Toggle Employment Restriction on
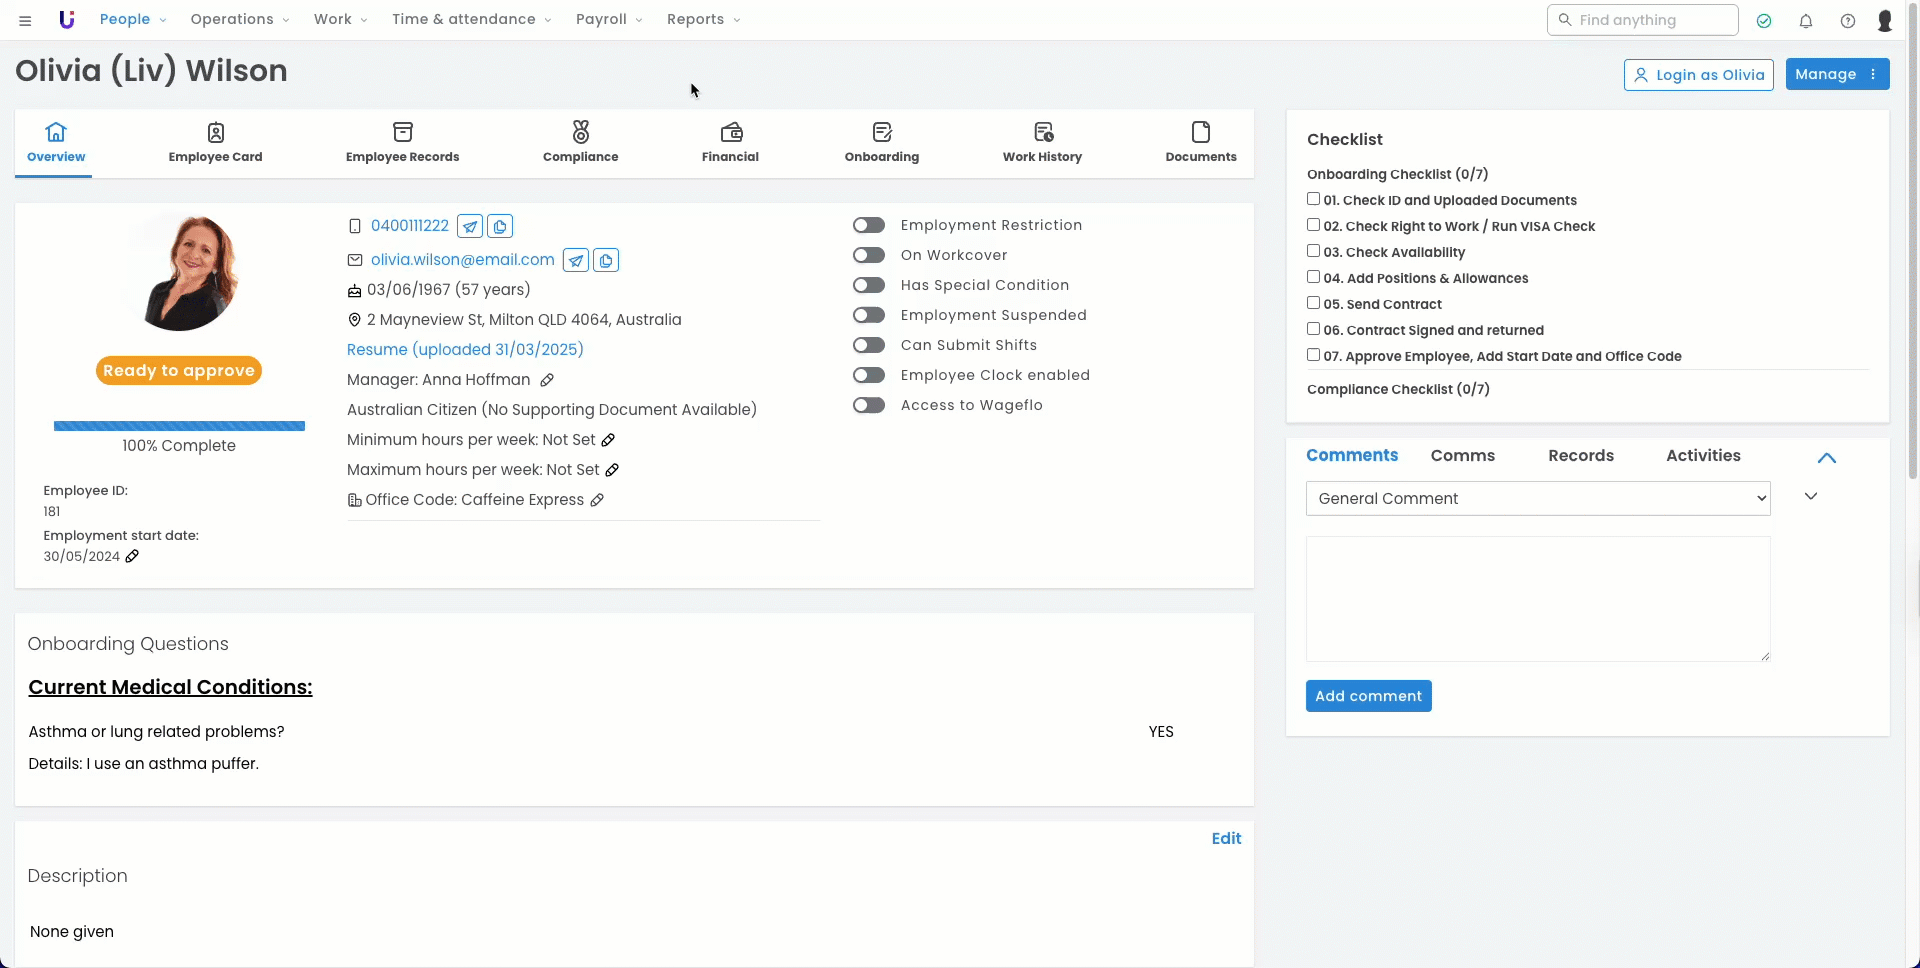Image resolution: width=1920 pixels, height=968 pixels. pos(869,225)
